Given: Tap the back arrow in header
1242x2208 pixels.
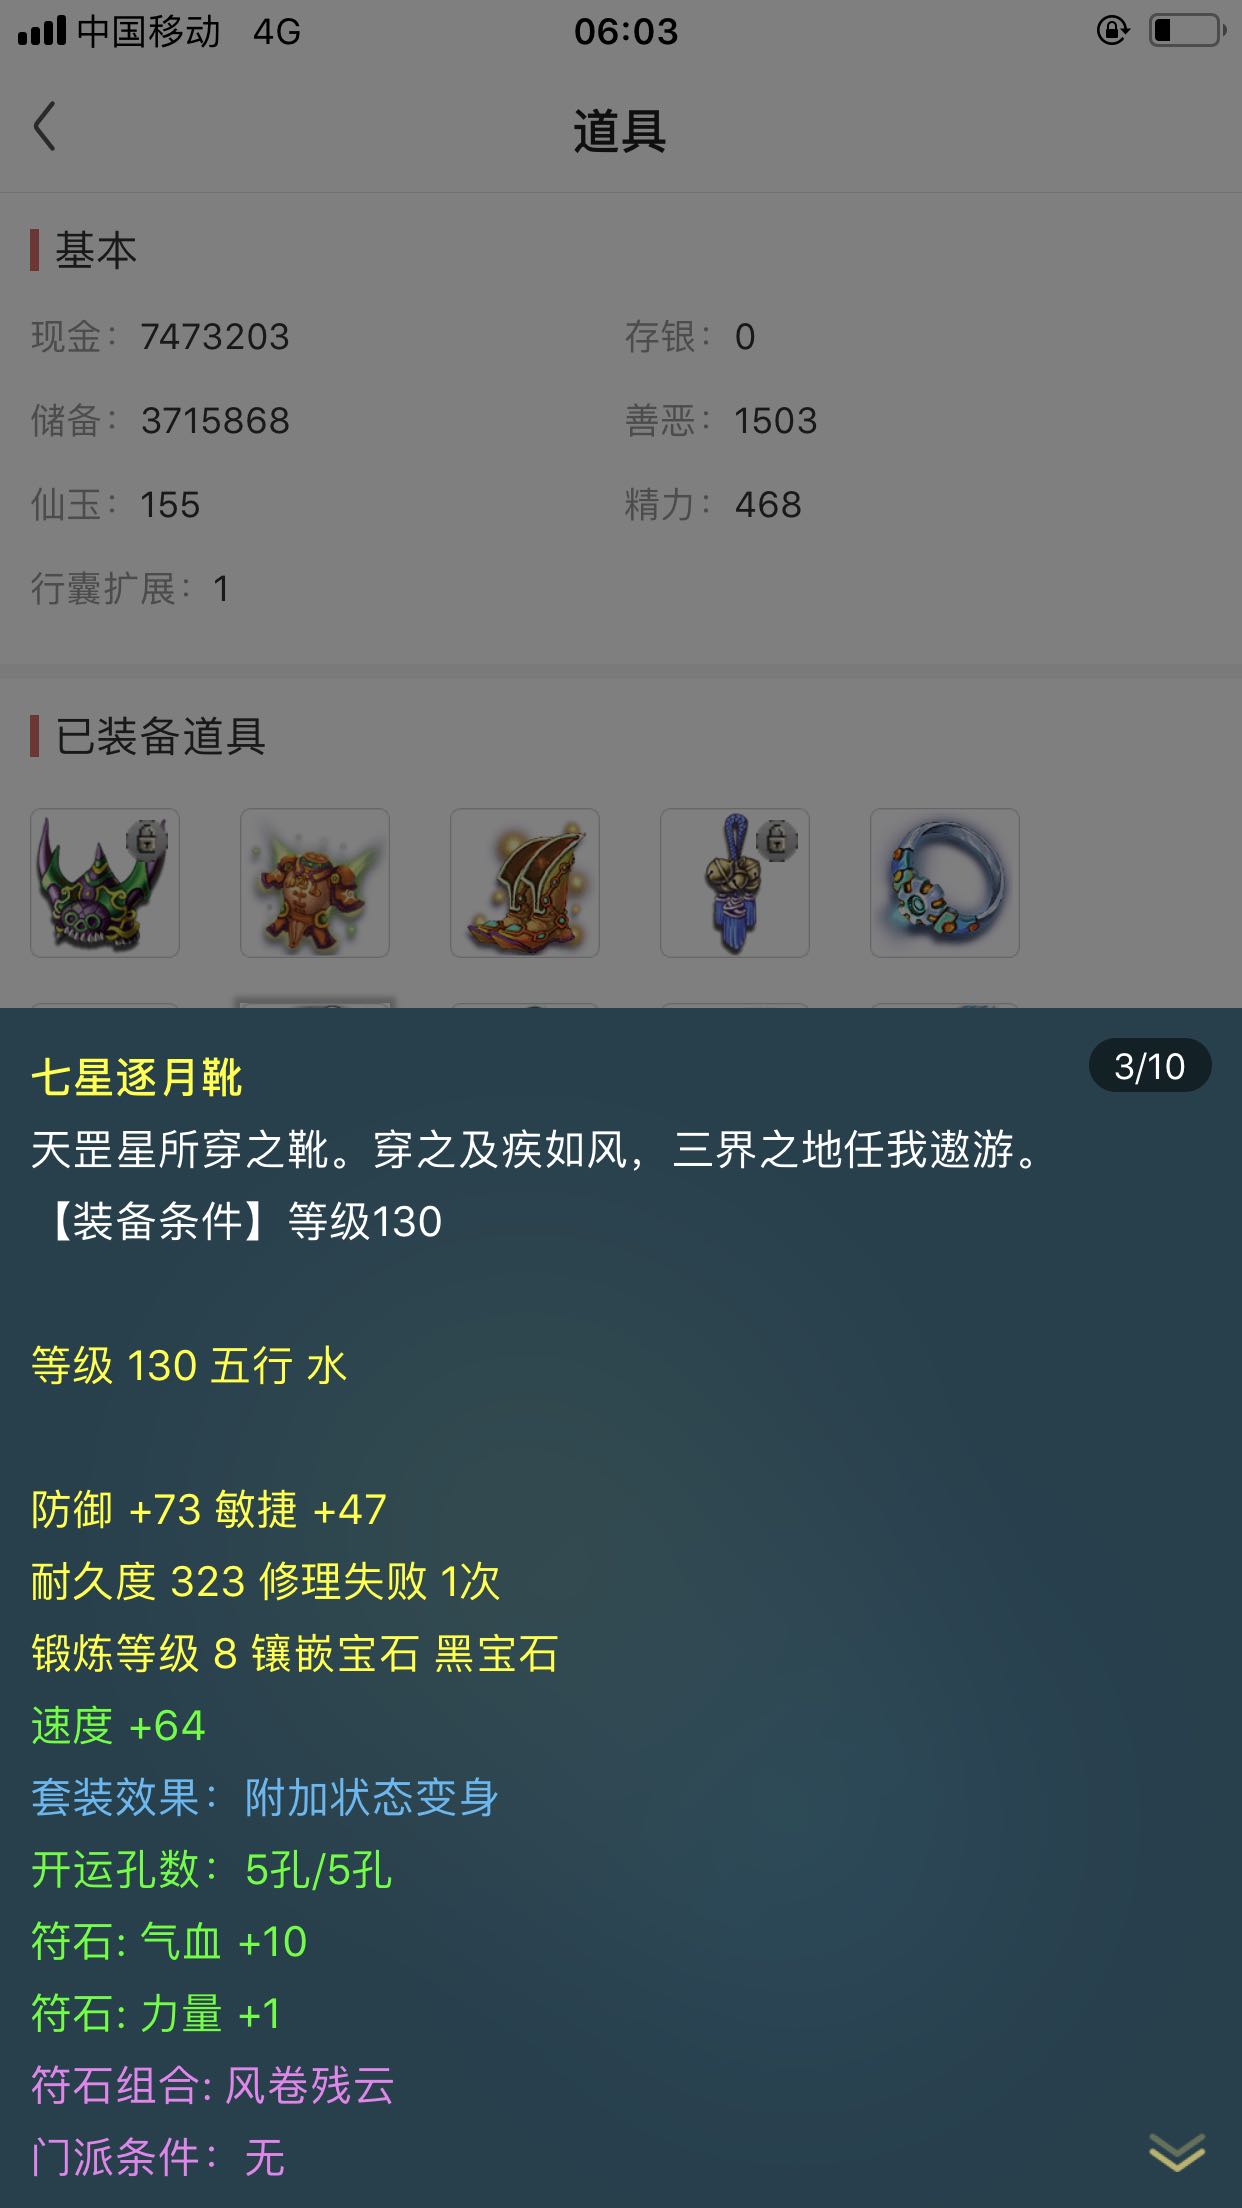Looking at the screenshot, I should [x=44, y=127].
